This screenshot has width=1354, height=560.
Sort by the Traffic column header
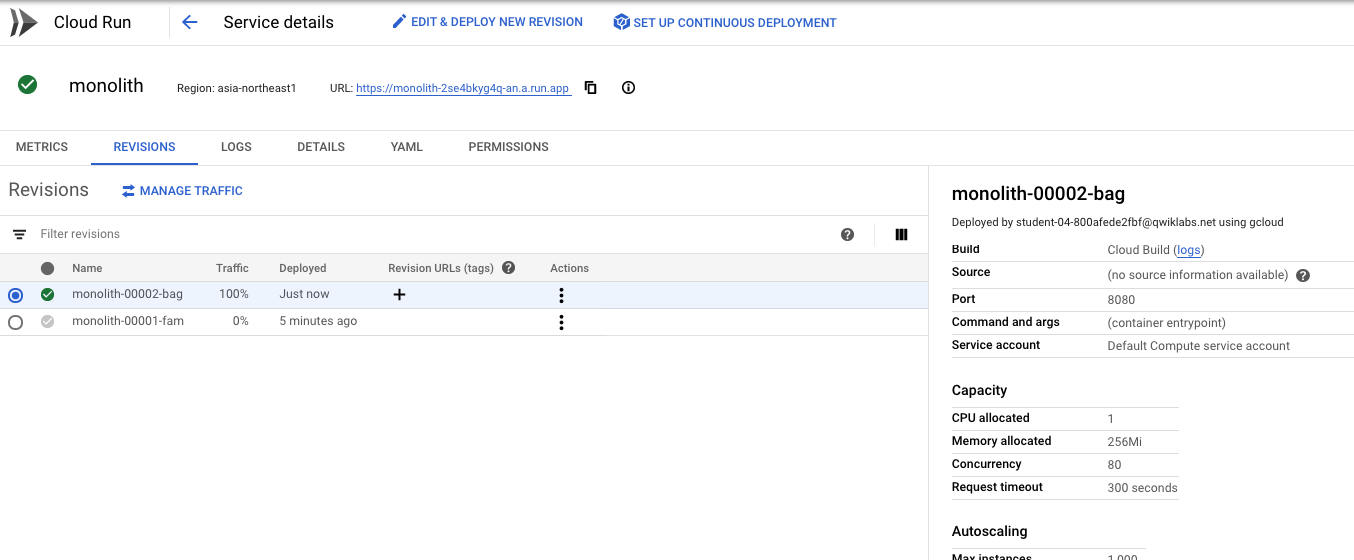coord(232,268)
